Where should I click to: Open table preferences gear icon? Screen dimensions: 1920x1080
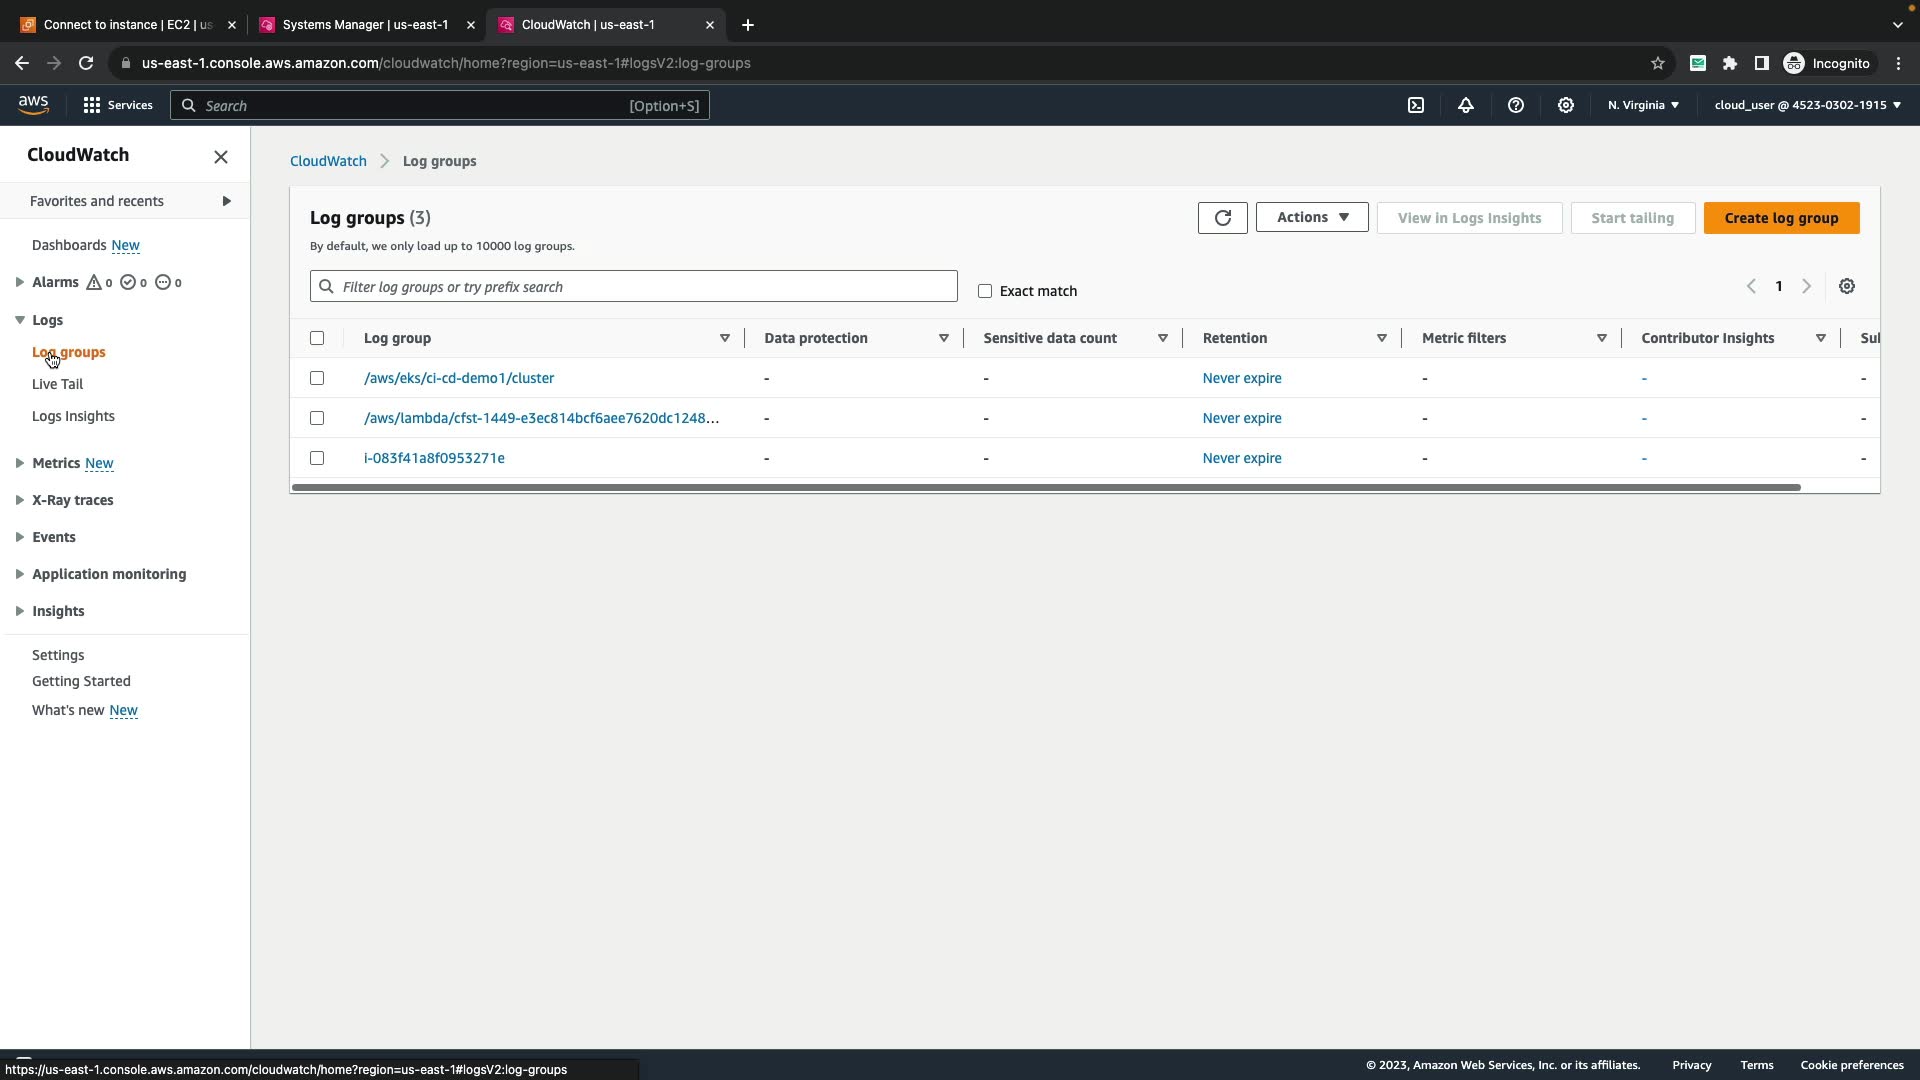pyautogui.click(x=1847, y=287)
